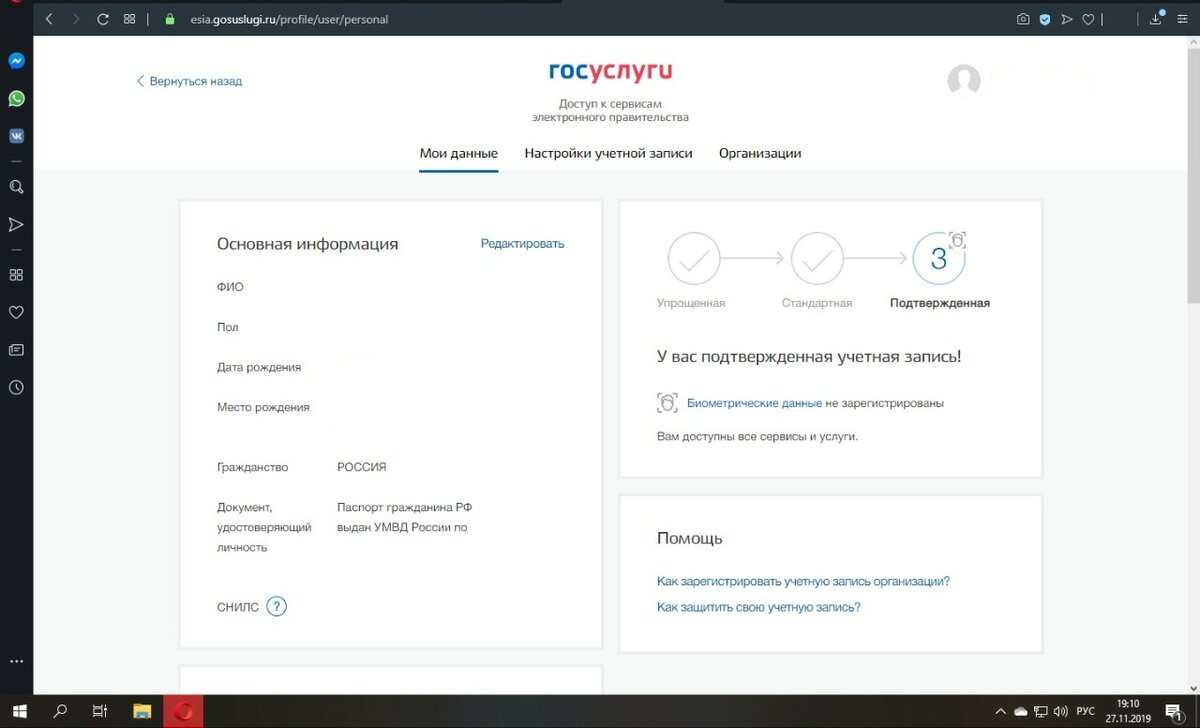The height and width of the screenshot is (728, 1200).
Task: Open OneDrive cloud tray icon
Action: pyautogui.click(x=1021, y=711)
